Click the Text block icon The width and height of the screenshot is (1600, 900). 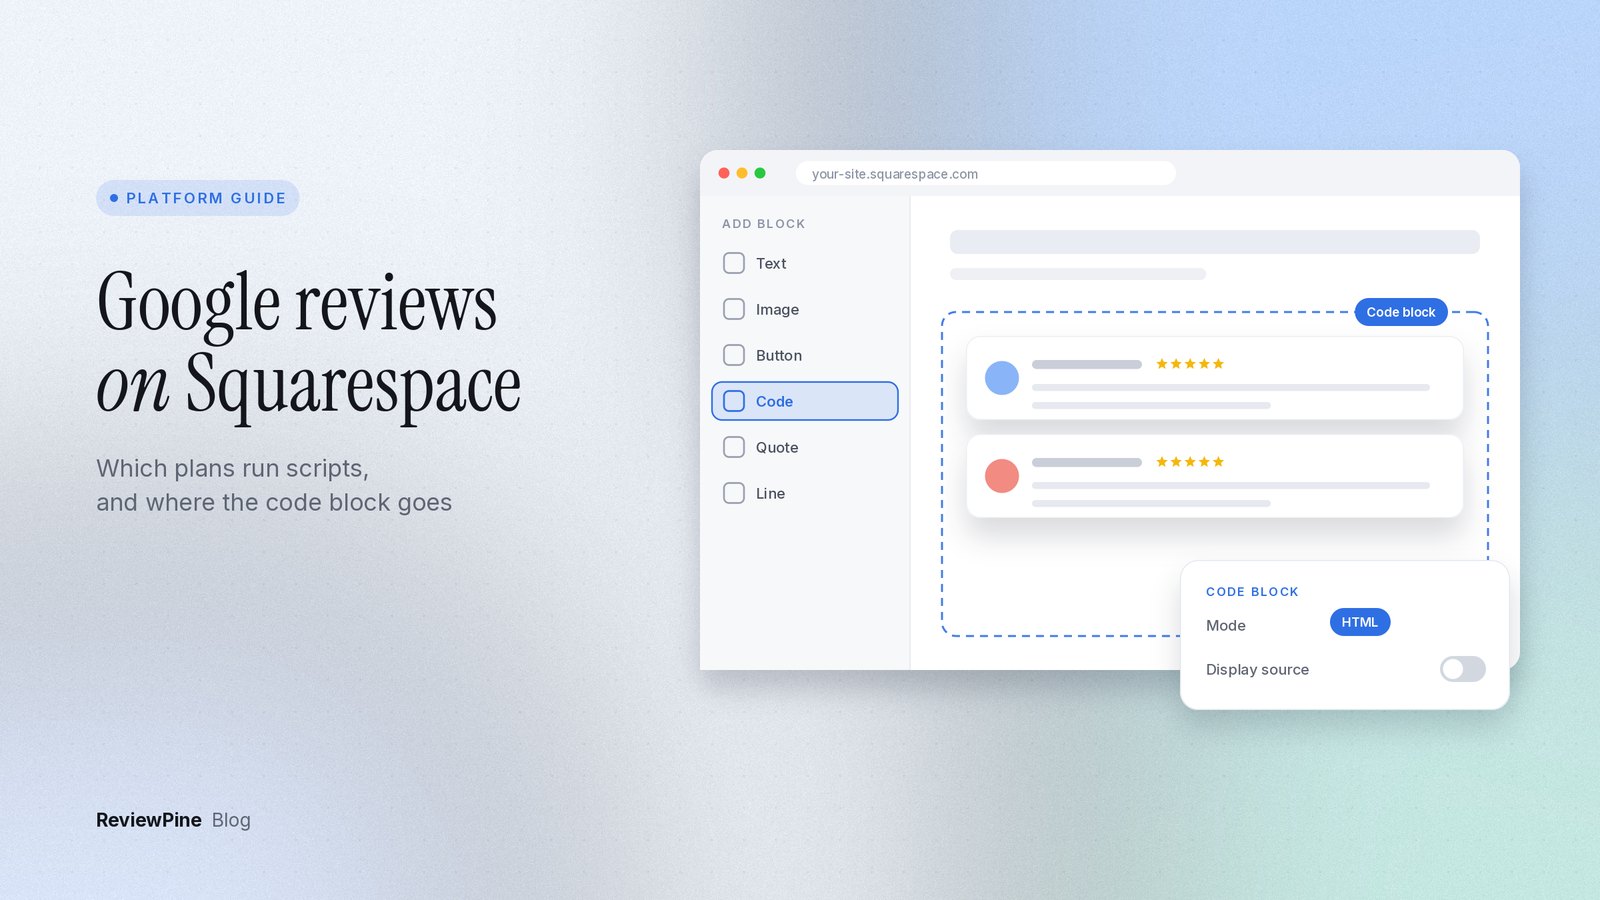[734, 263]
